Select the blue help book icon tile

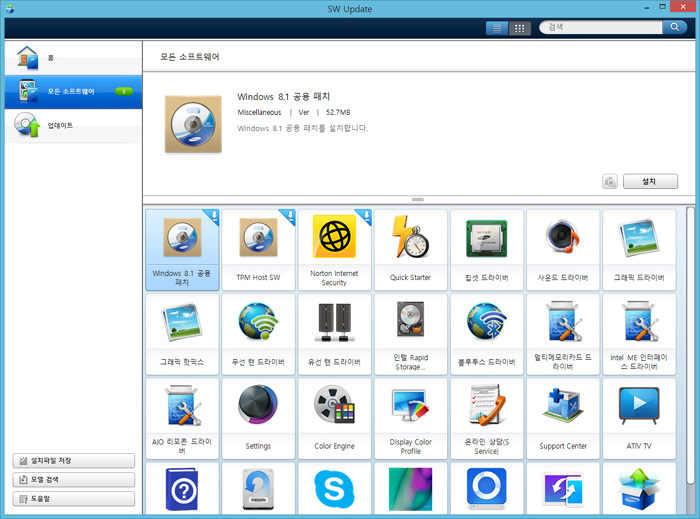[182, 489]
